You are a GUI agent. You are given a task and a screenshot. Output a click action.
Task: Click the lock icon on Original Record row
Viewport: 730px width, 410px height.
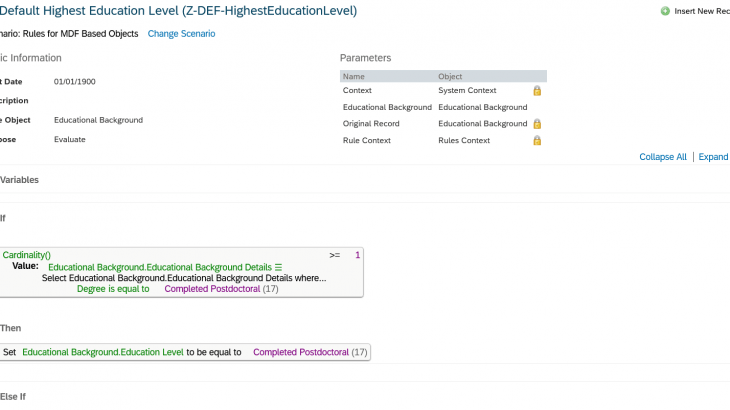click(537, 124)
